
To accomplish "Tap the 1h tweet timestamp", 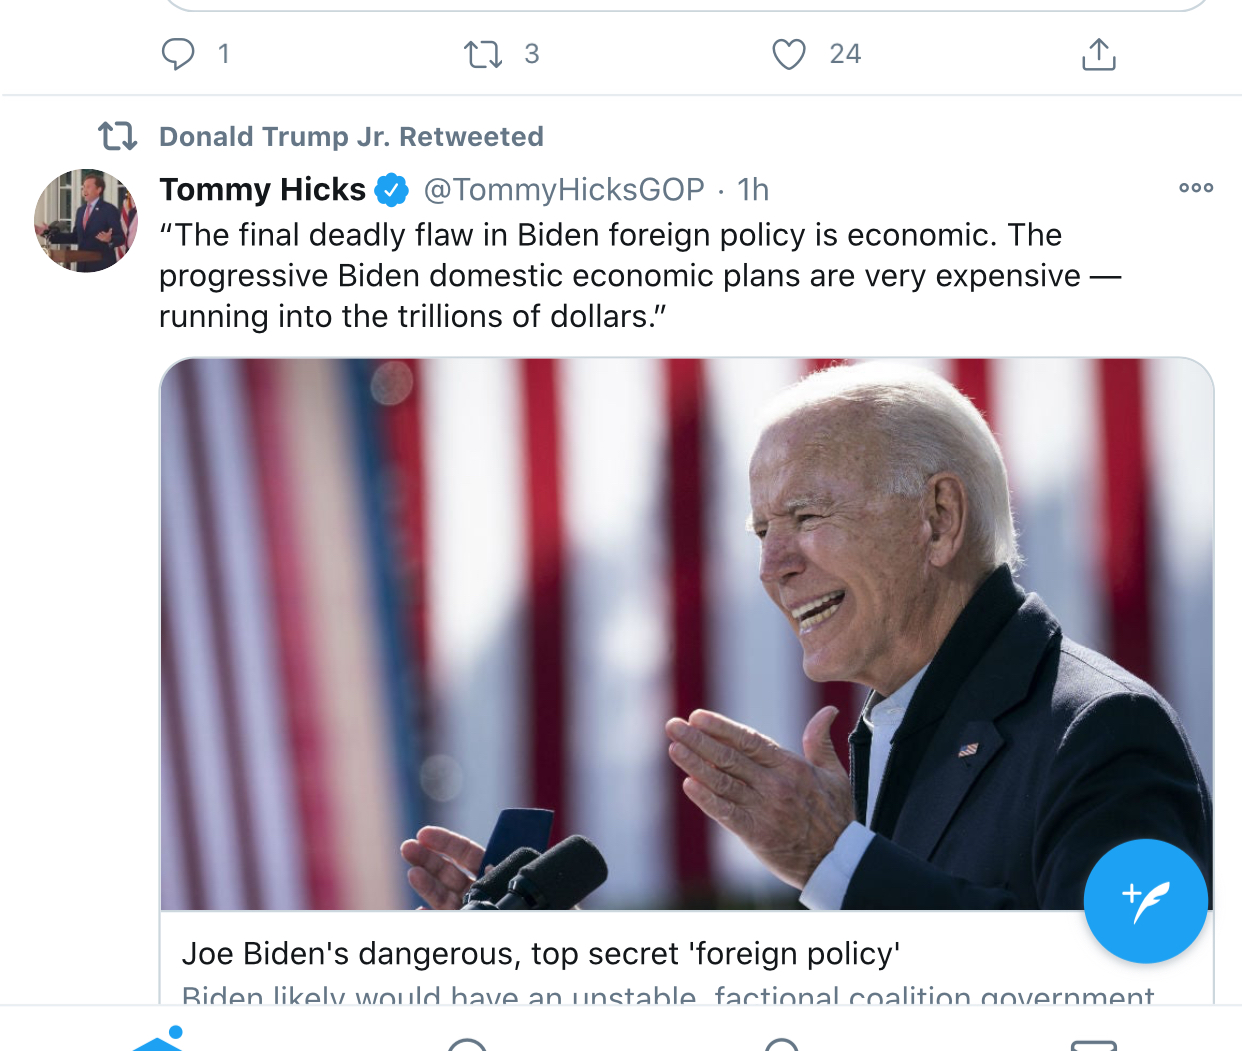I will click(753, 189).
